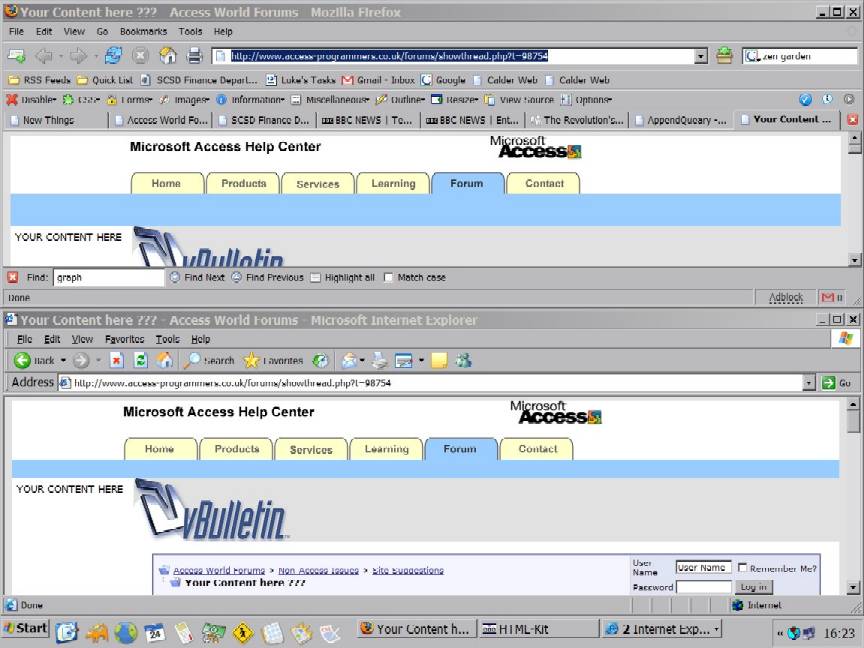Click HTML-Kit taskbar button
Screen dimensions: 864x648
[538, 629]
